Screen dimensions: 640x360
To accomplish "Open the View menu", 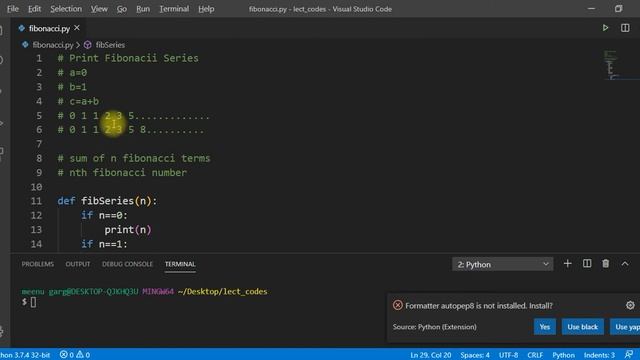I will click(x=99, y=9).
